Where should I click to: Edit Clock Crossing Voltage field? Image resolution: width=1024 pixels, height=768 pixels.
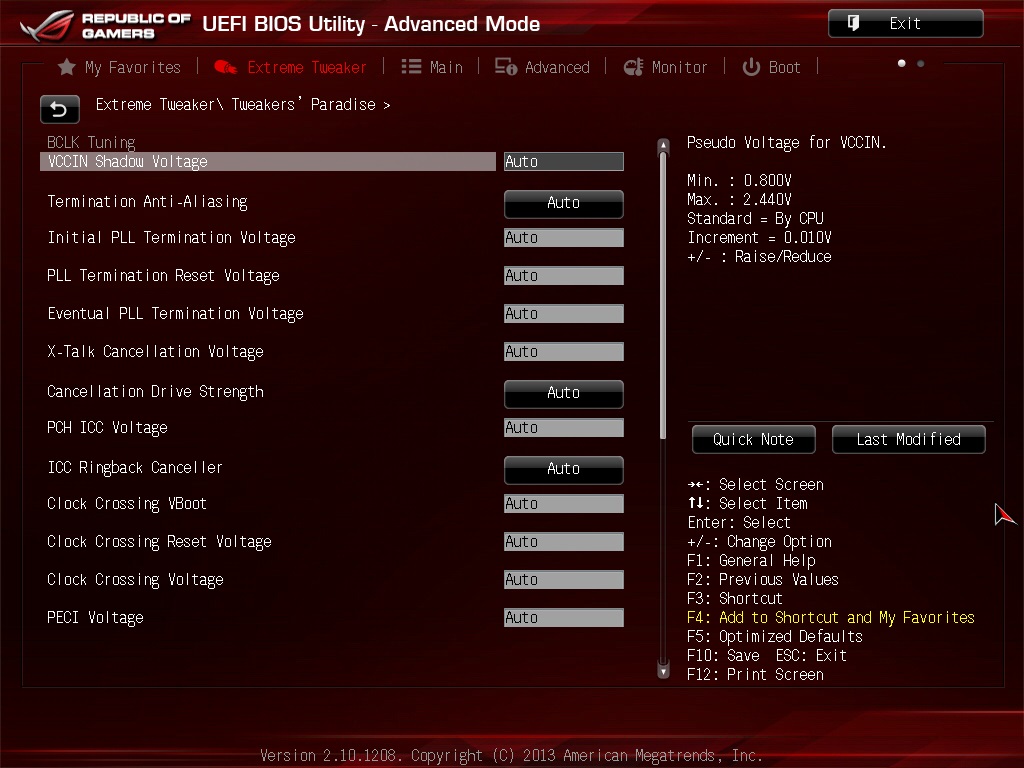point(564,579)
